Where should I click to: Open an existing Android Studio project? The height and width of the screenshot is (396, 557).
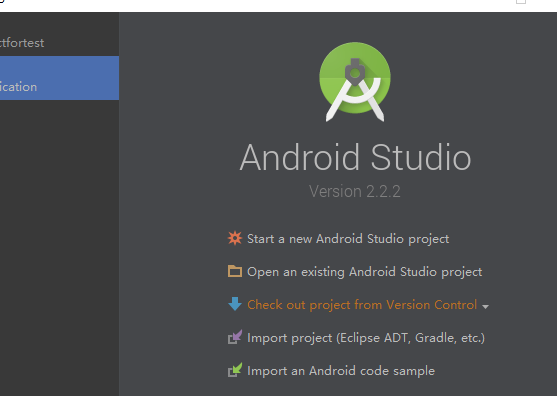364,272
